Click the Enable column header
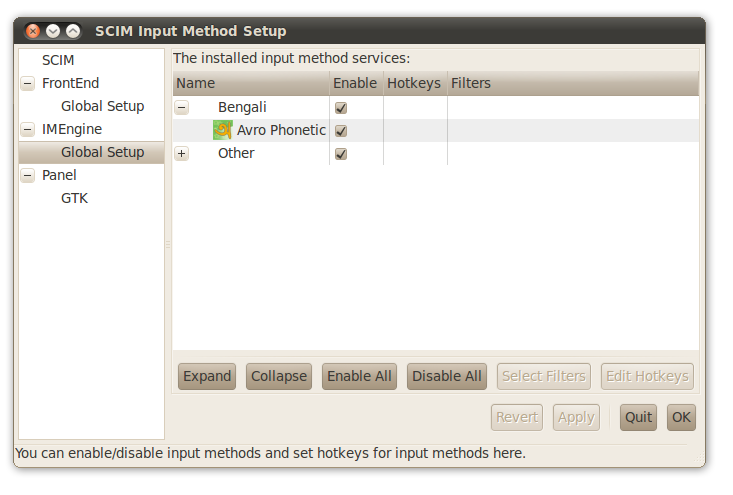This screenshot has width=733, height=495. point(356,84)
